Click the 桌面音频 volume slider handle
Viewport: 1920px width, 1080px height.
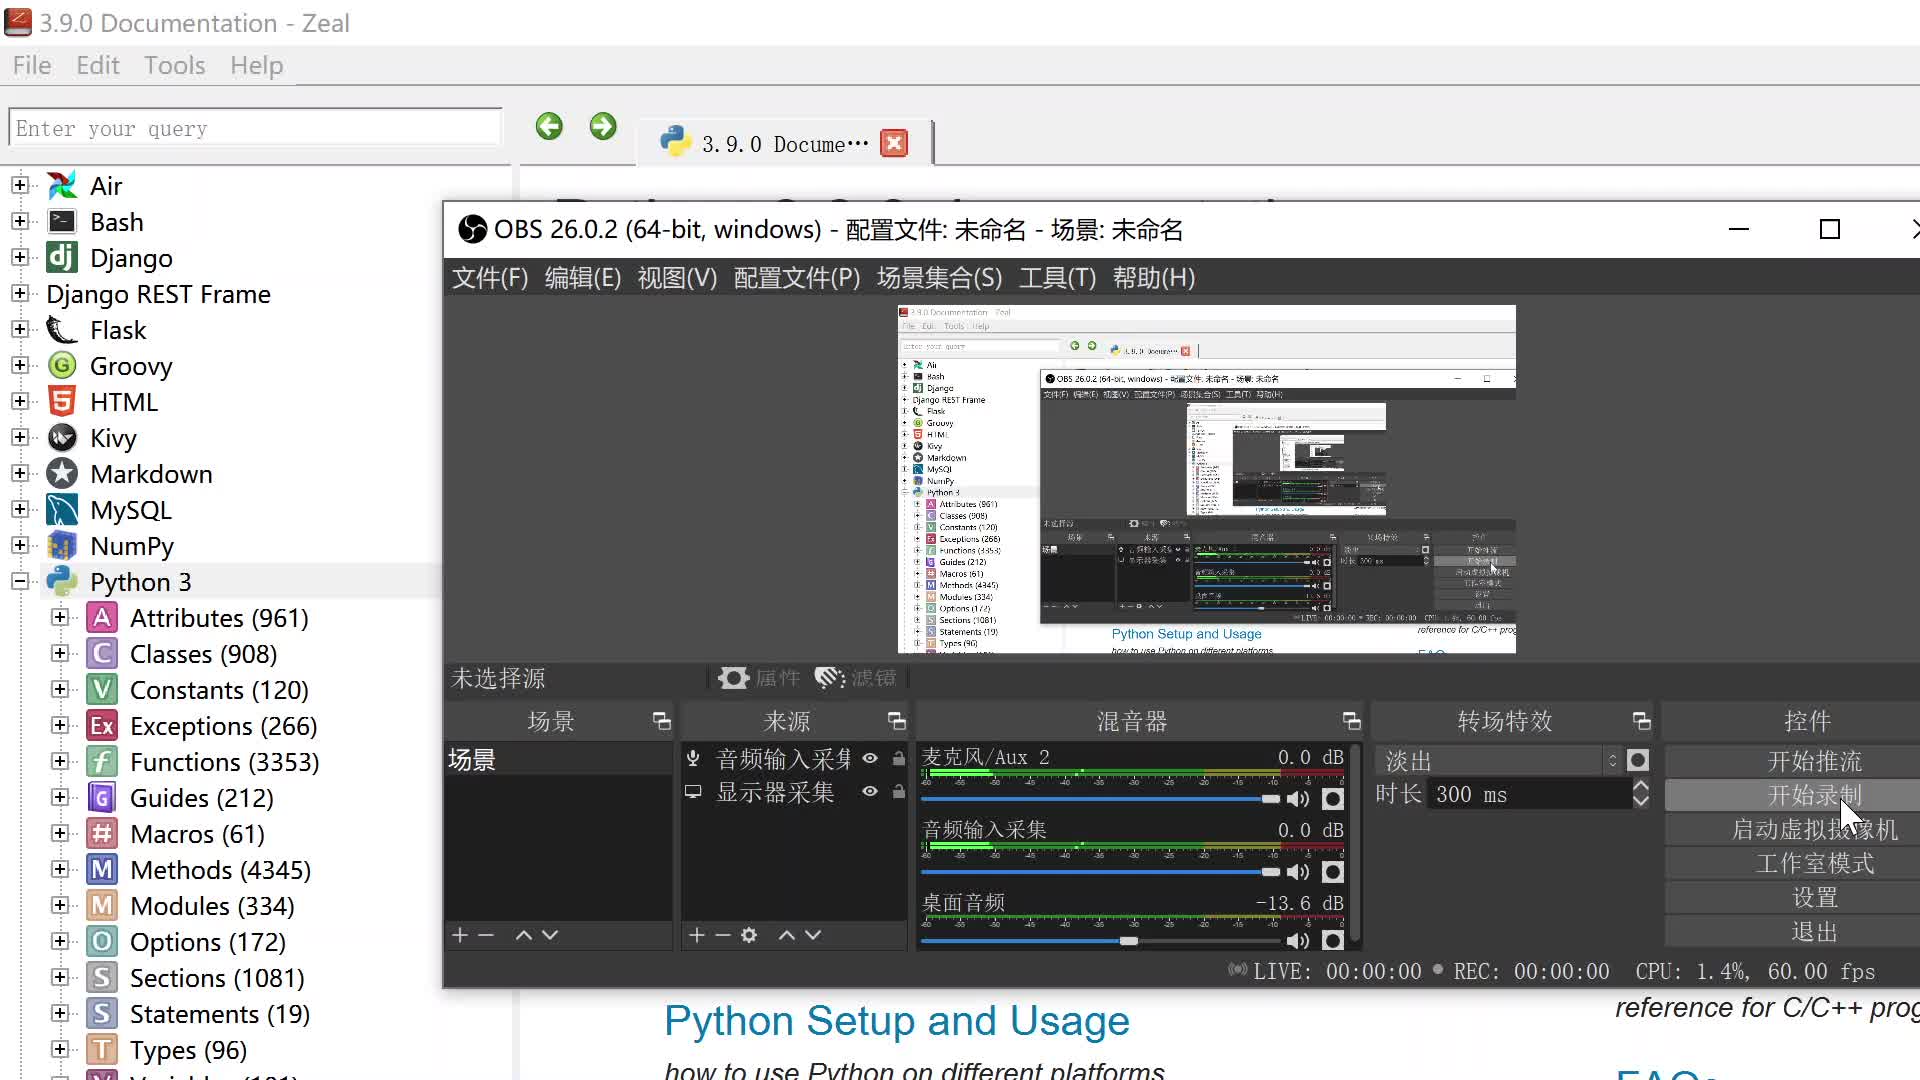(x=1129, y=941)
